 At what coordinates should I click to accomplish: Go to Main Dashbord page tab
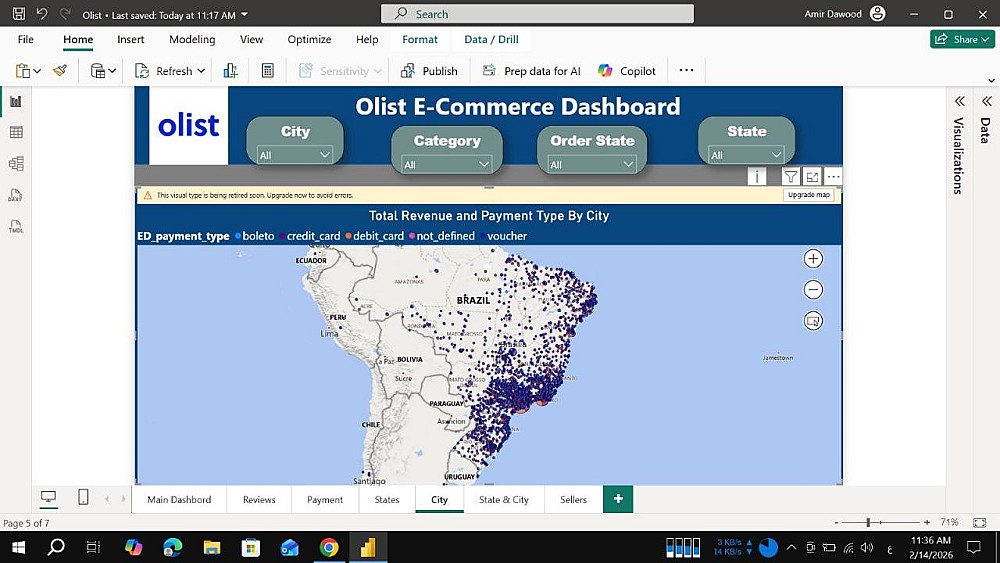tap(179, 499)
